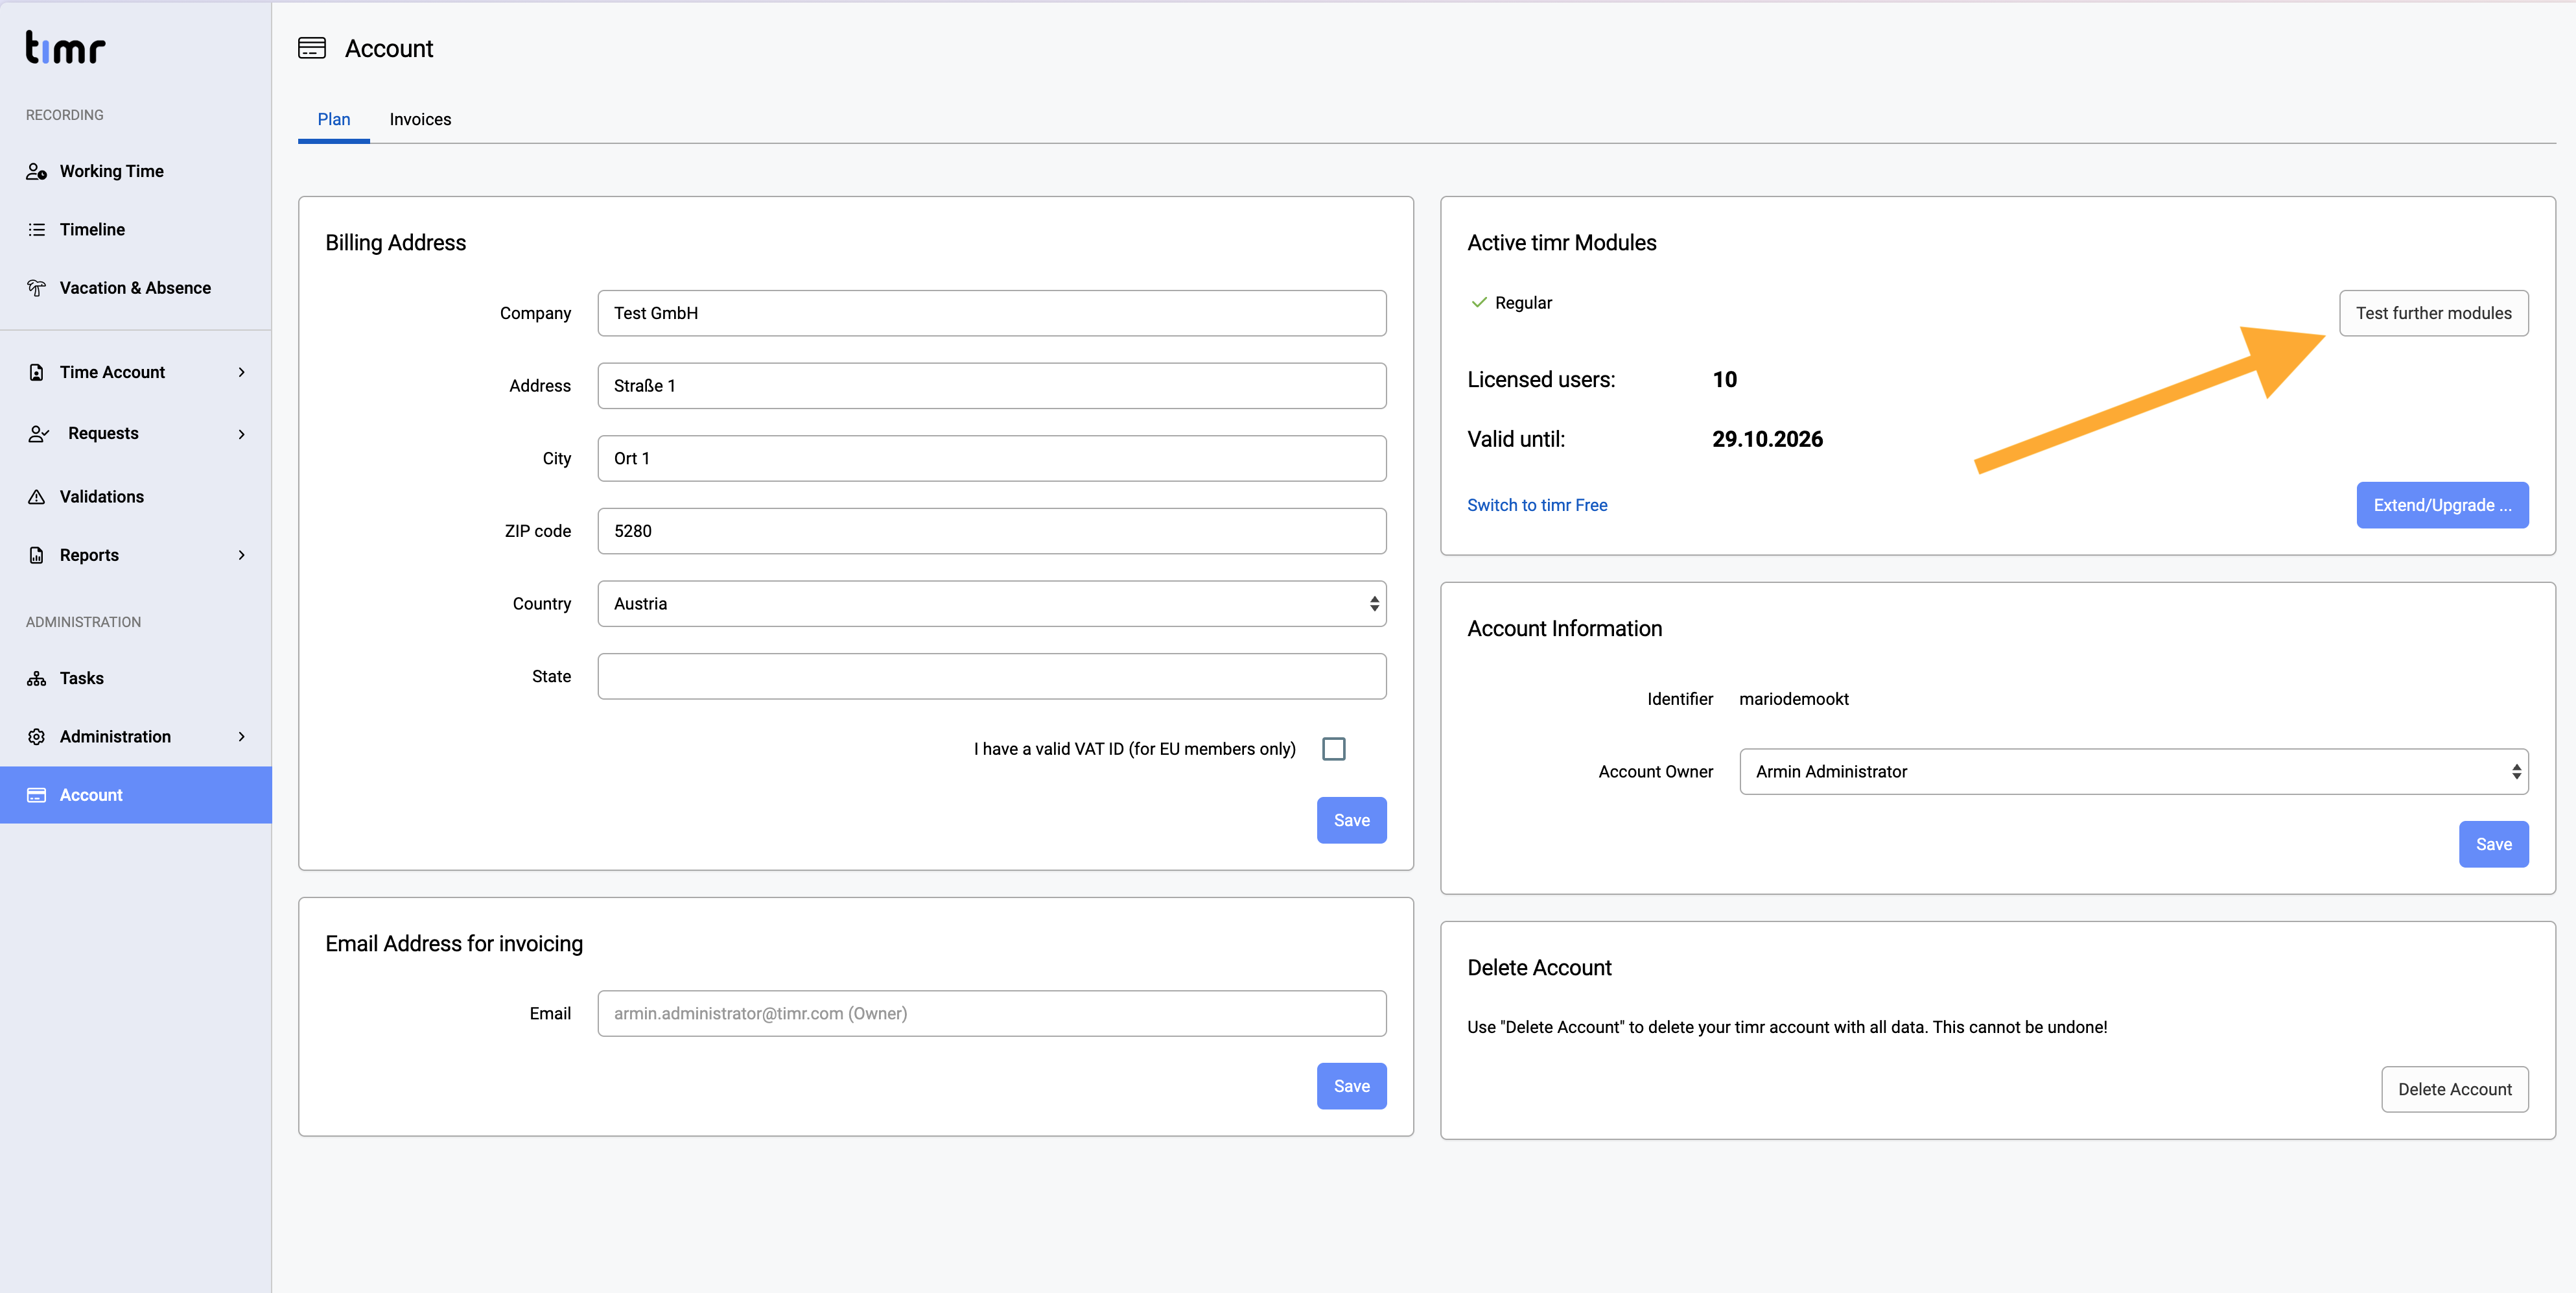Click the identifier value mariodemookt
The width and height of the screenshot is (2576, 1293).
tap(1794, 699)
